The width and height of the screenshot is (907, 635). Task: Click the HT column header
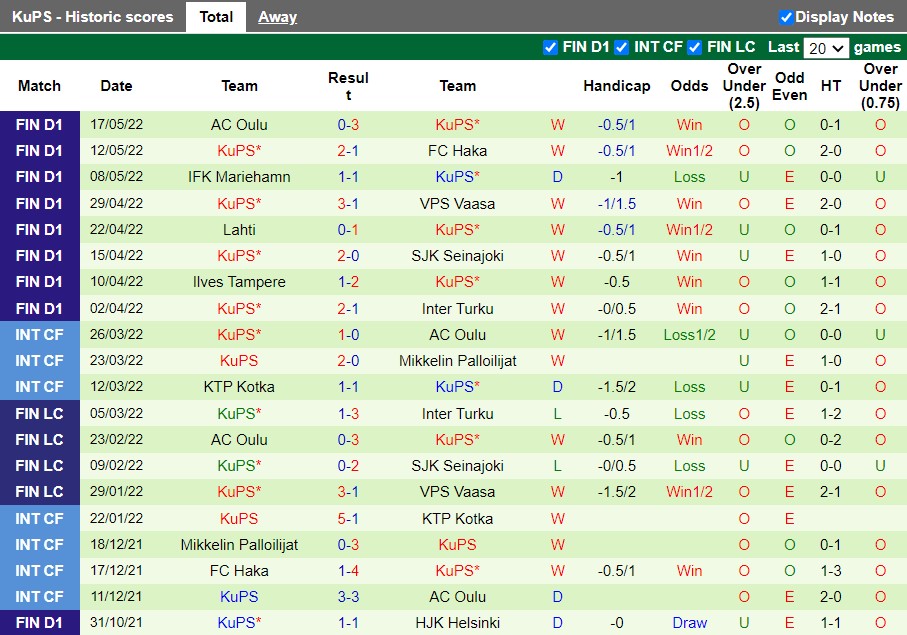point(831,86)
